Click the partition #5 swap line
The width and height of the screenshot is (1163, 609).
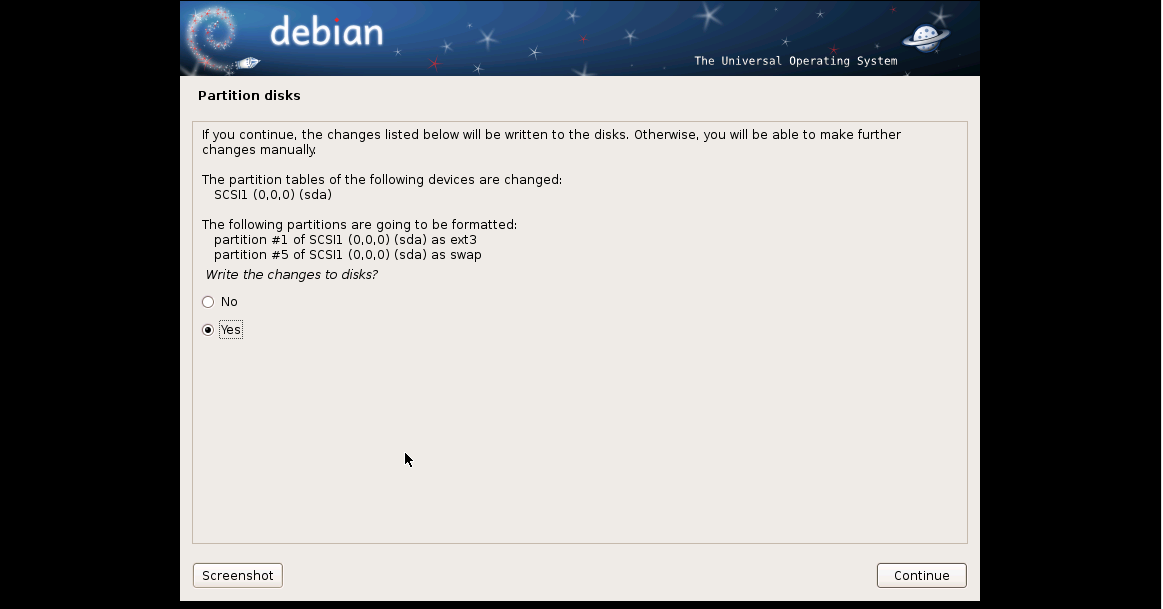click(x=348, y=254)
